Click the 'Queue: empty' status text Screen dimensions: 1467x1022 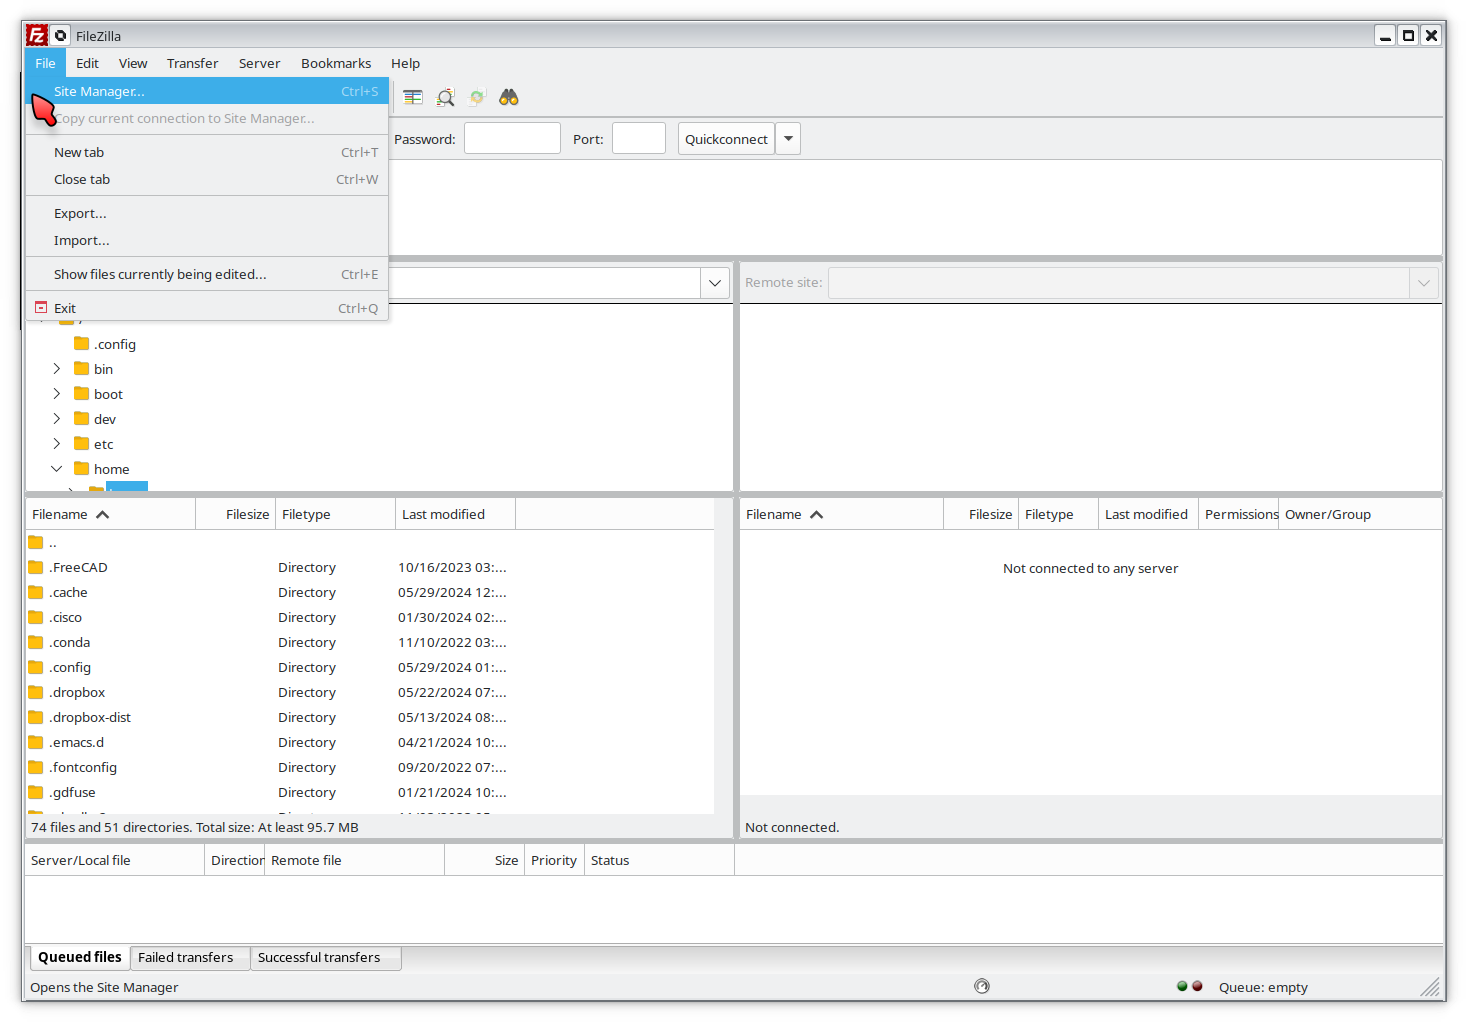pos(1263,987)
